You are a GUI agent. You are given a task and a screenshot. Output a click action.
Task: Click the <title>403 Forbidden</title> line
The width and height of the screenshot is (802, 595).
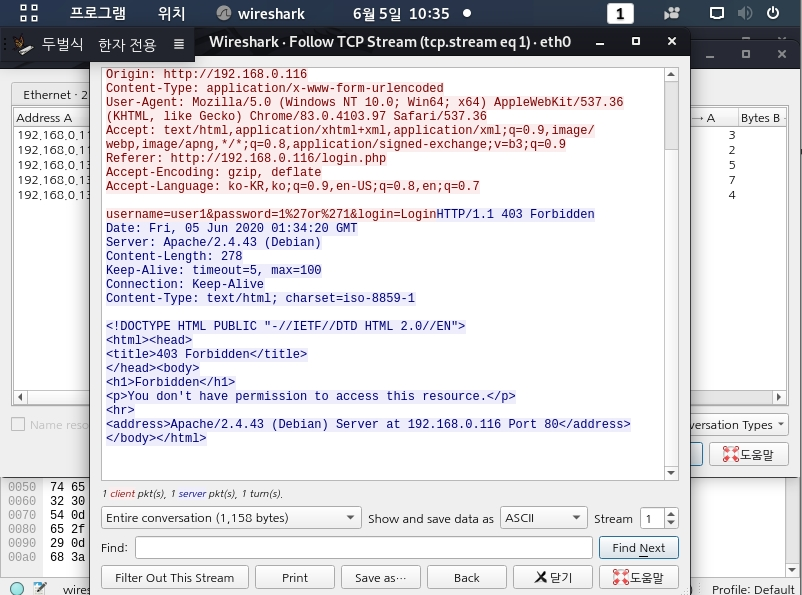pos(206,354)
